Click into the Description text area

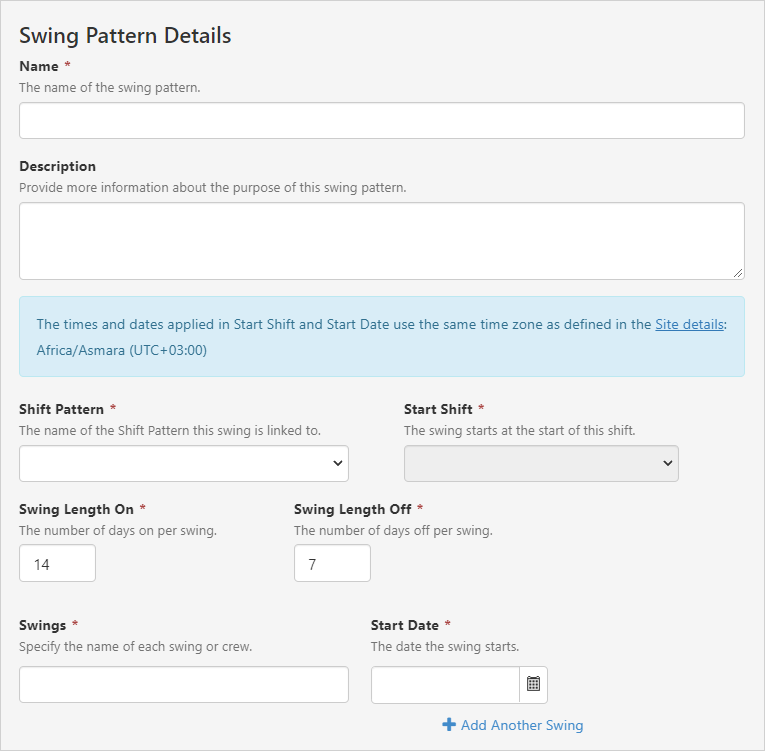382,241
